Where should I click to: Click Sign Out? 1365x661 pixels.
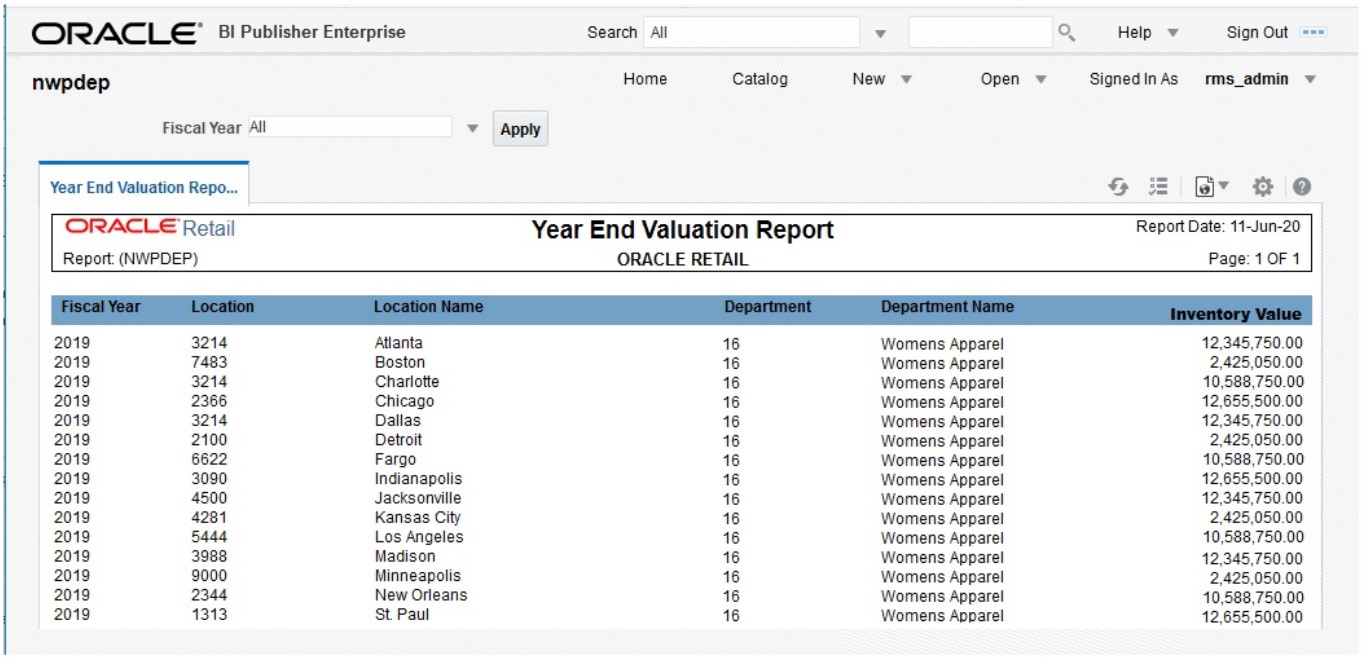tap(1257, 31)
